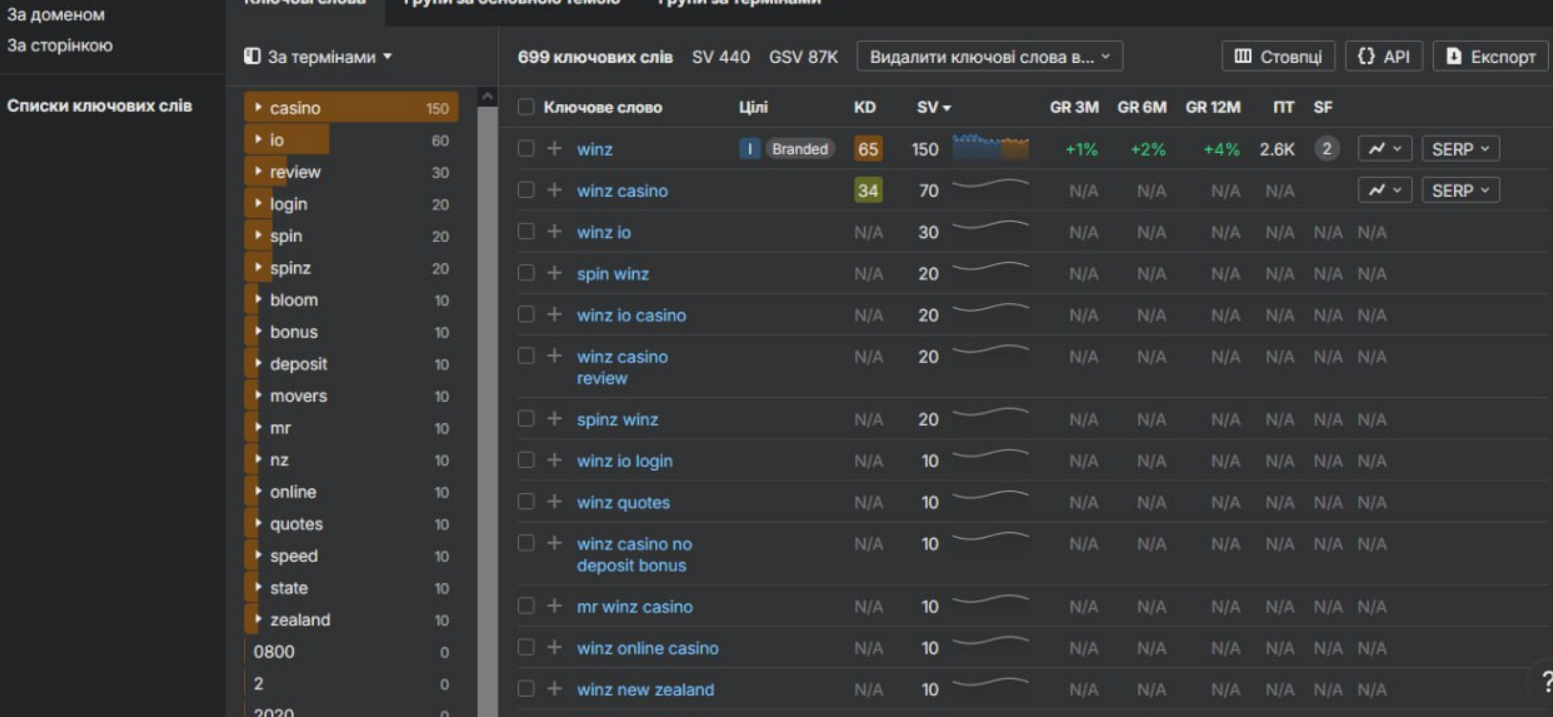Add "winz casino review" using plus icon
1553x717 pixels.
coord(554,356)
